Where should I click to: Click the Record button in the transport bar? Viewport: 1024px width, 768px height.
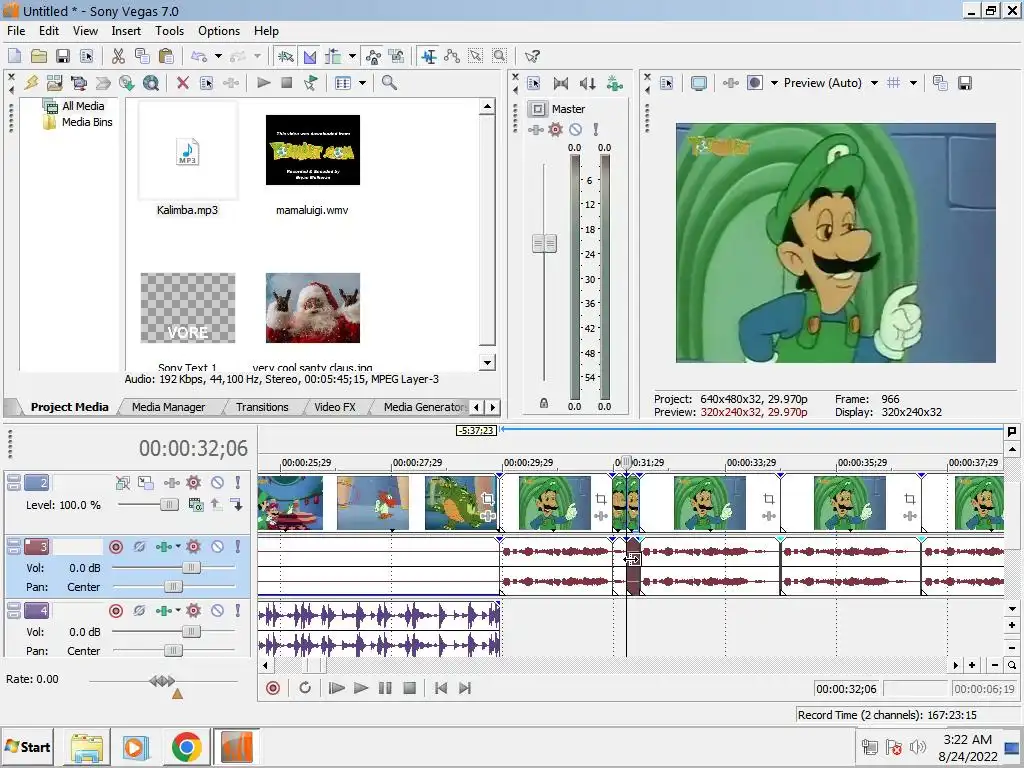pos(273,688)
